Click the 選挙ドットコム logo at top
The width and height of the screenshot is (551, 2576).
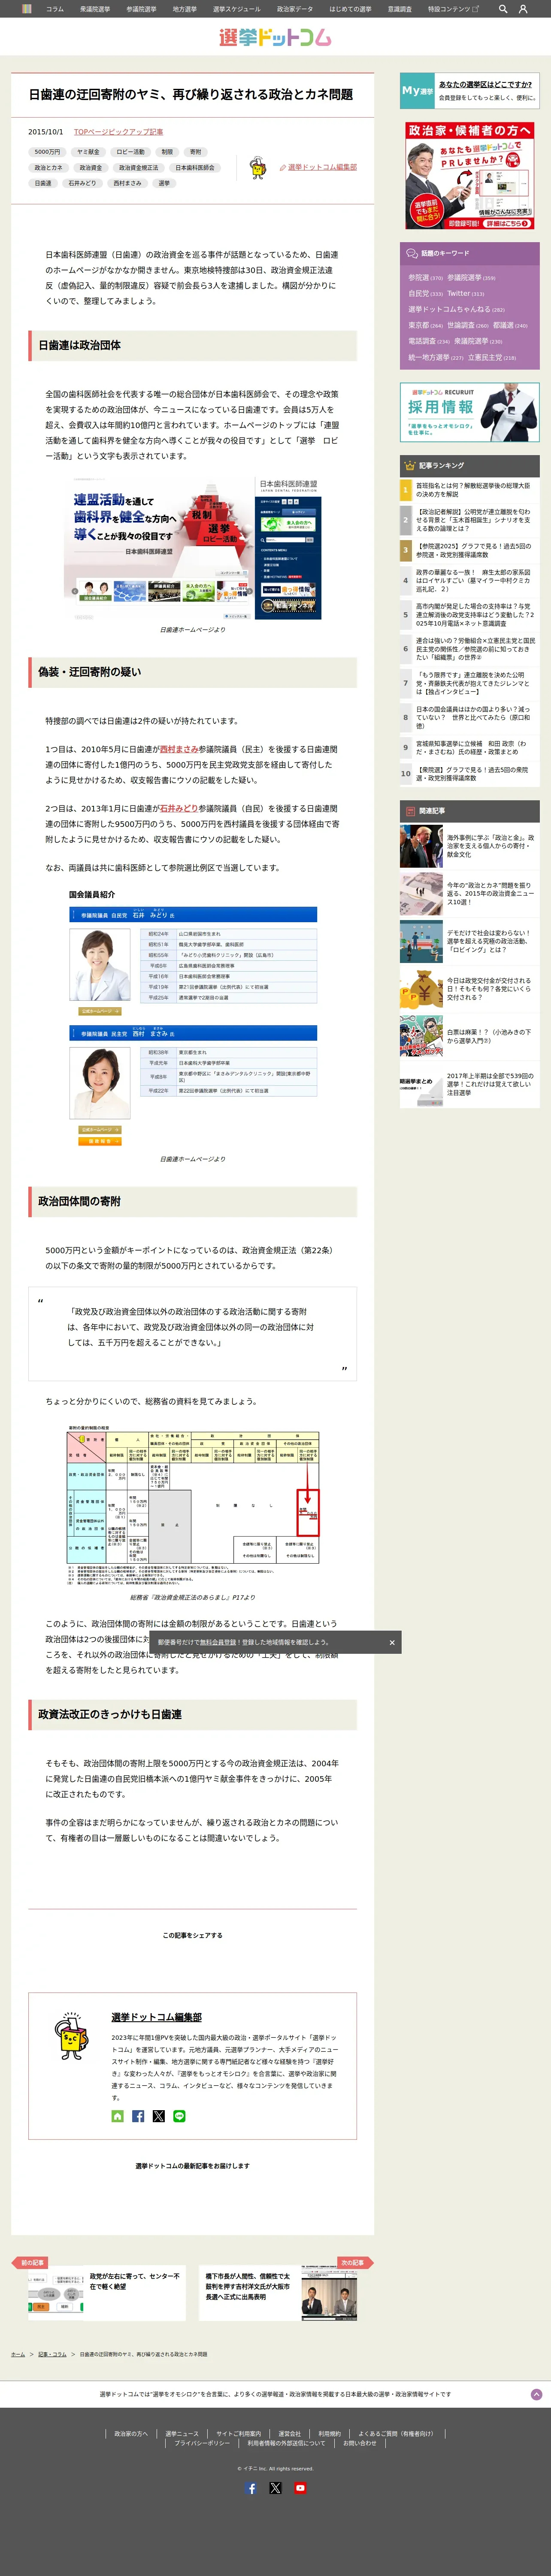275,37
